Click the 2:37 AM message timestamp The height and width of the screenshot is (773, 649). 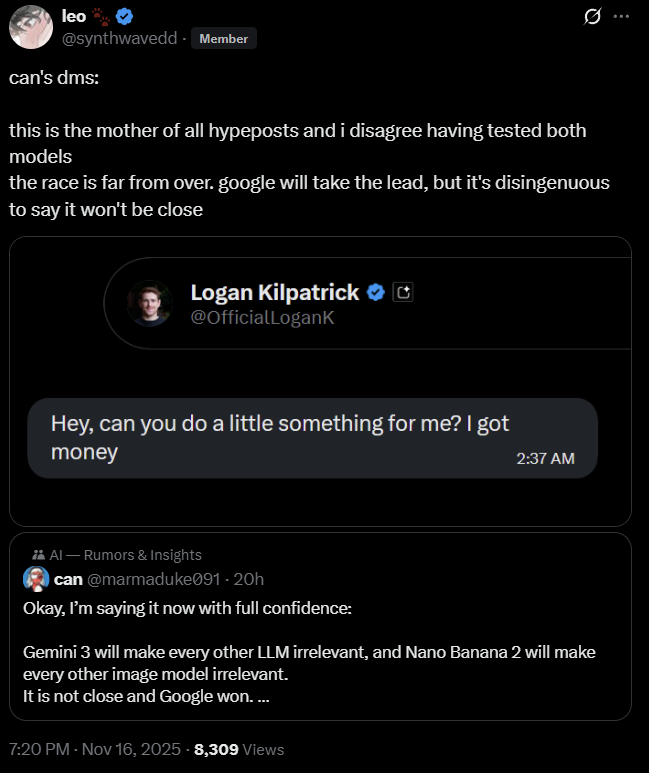545,458
